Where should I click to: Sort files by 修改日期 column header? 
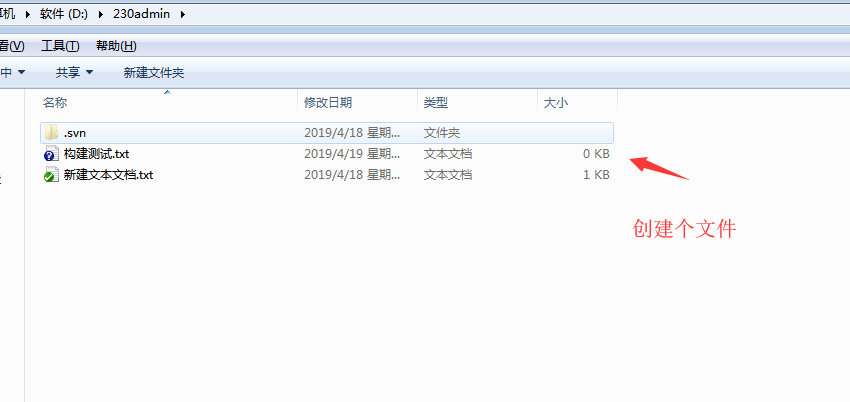pyautogui.click(x=328, y=103)
